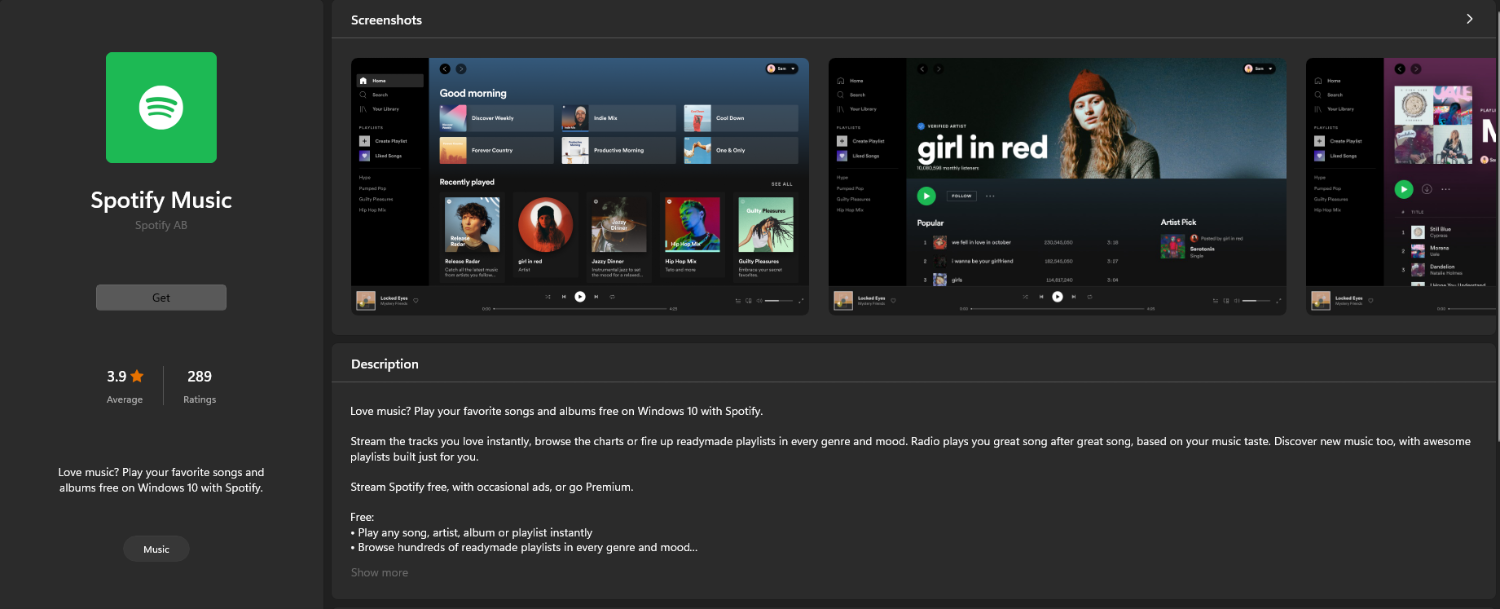Click the Liked Songs heart icon in first screenshot

(x=364, y=156)
